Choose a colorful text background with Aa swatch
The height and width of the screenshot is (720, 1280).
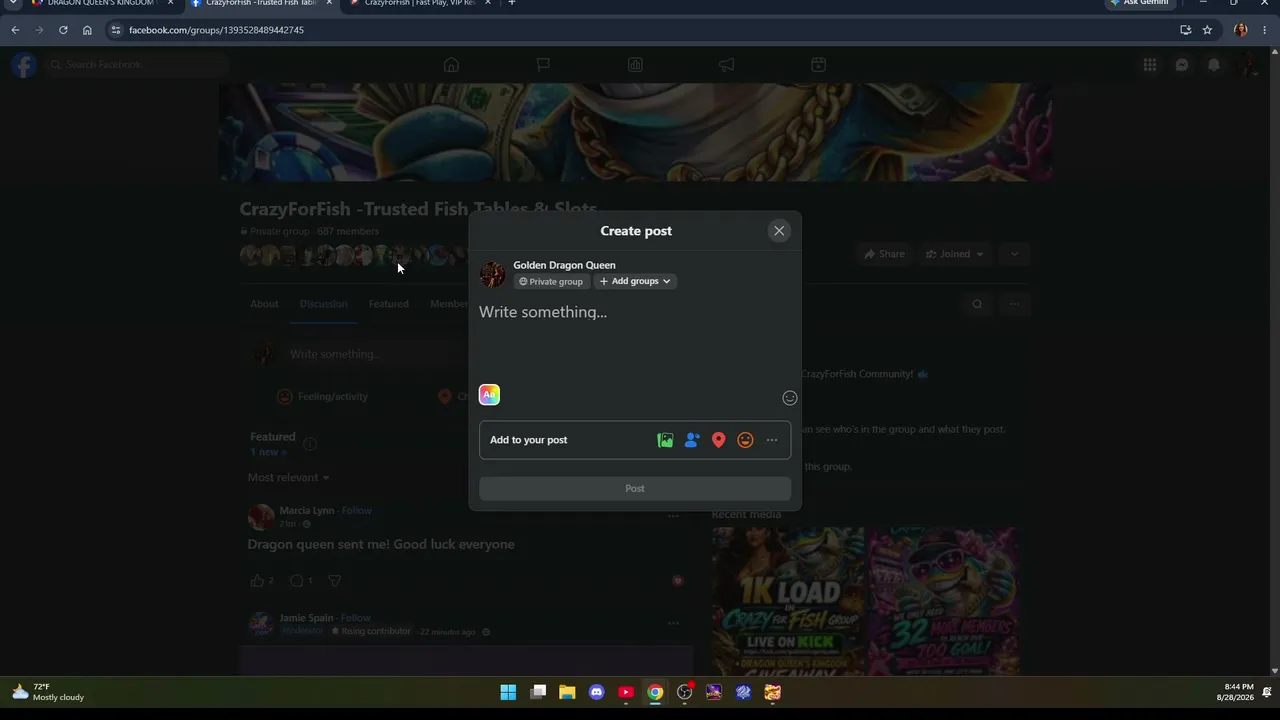(x=489, y=395)
